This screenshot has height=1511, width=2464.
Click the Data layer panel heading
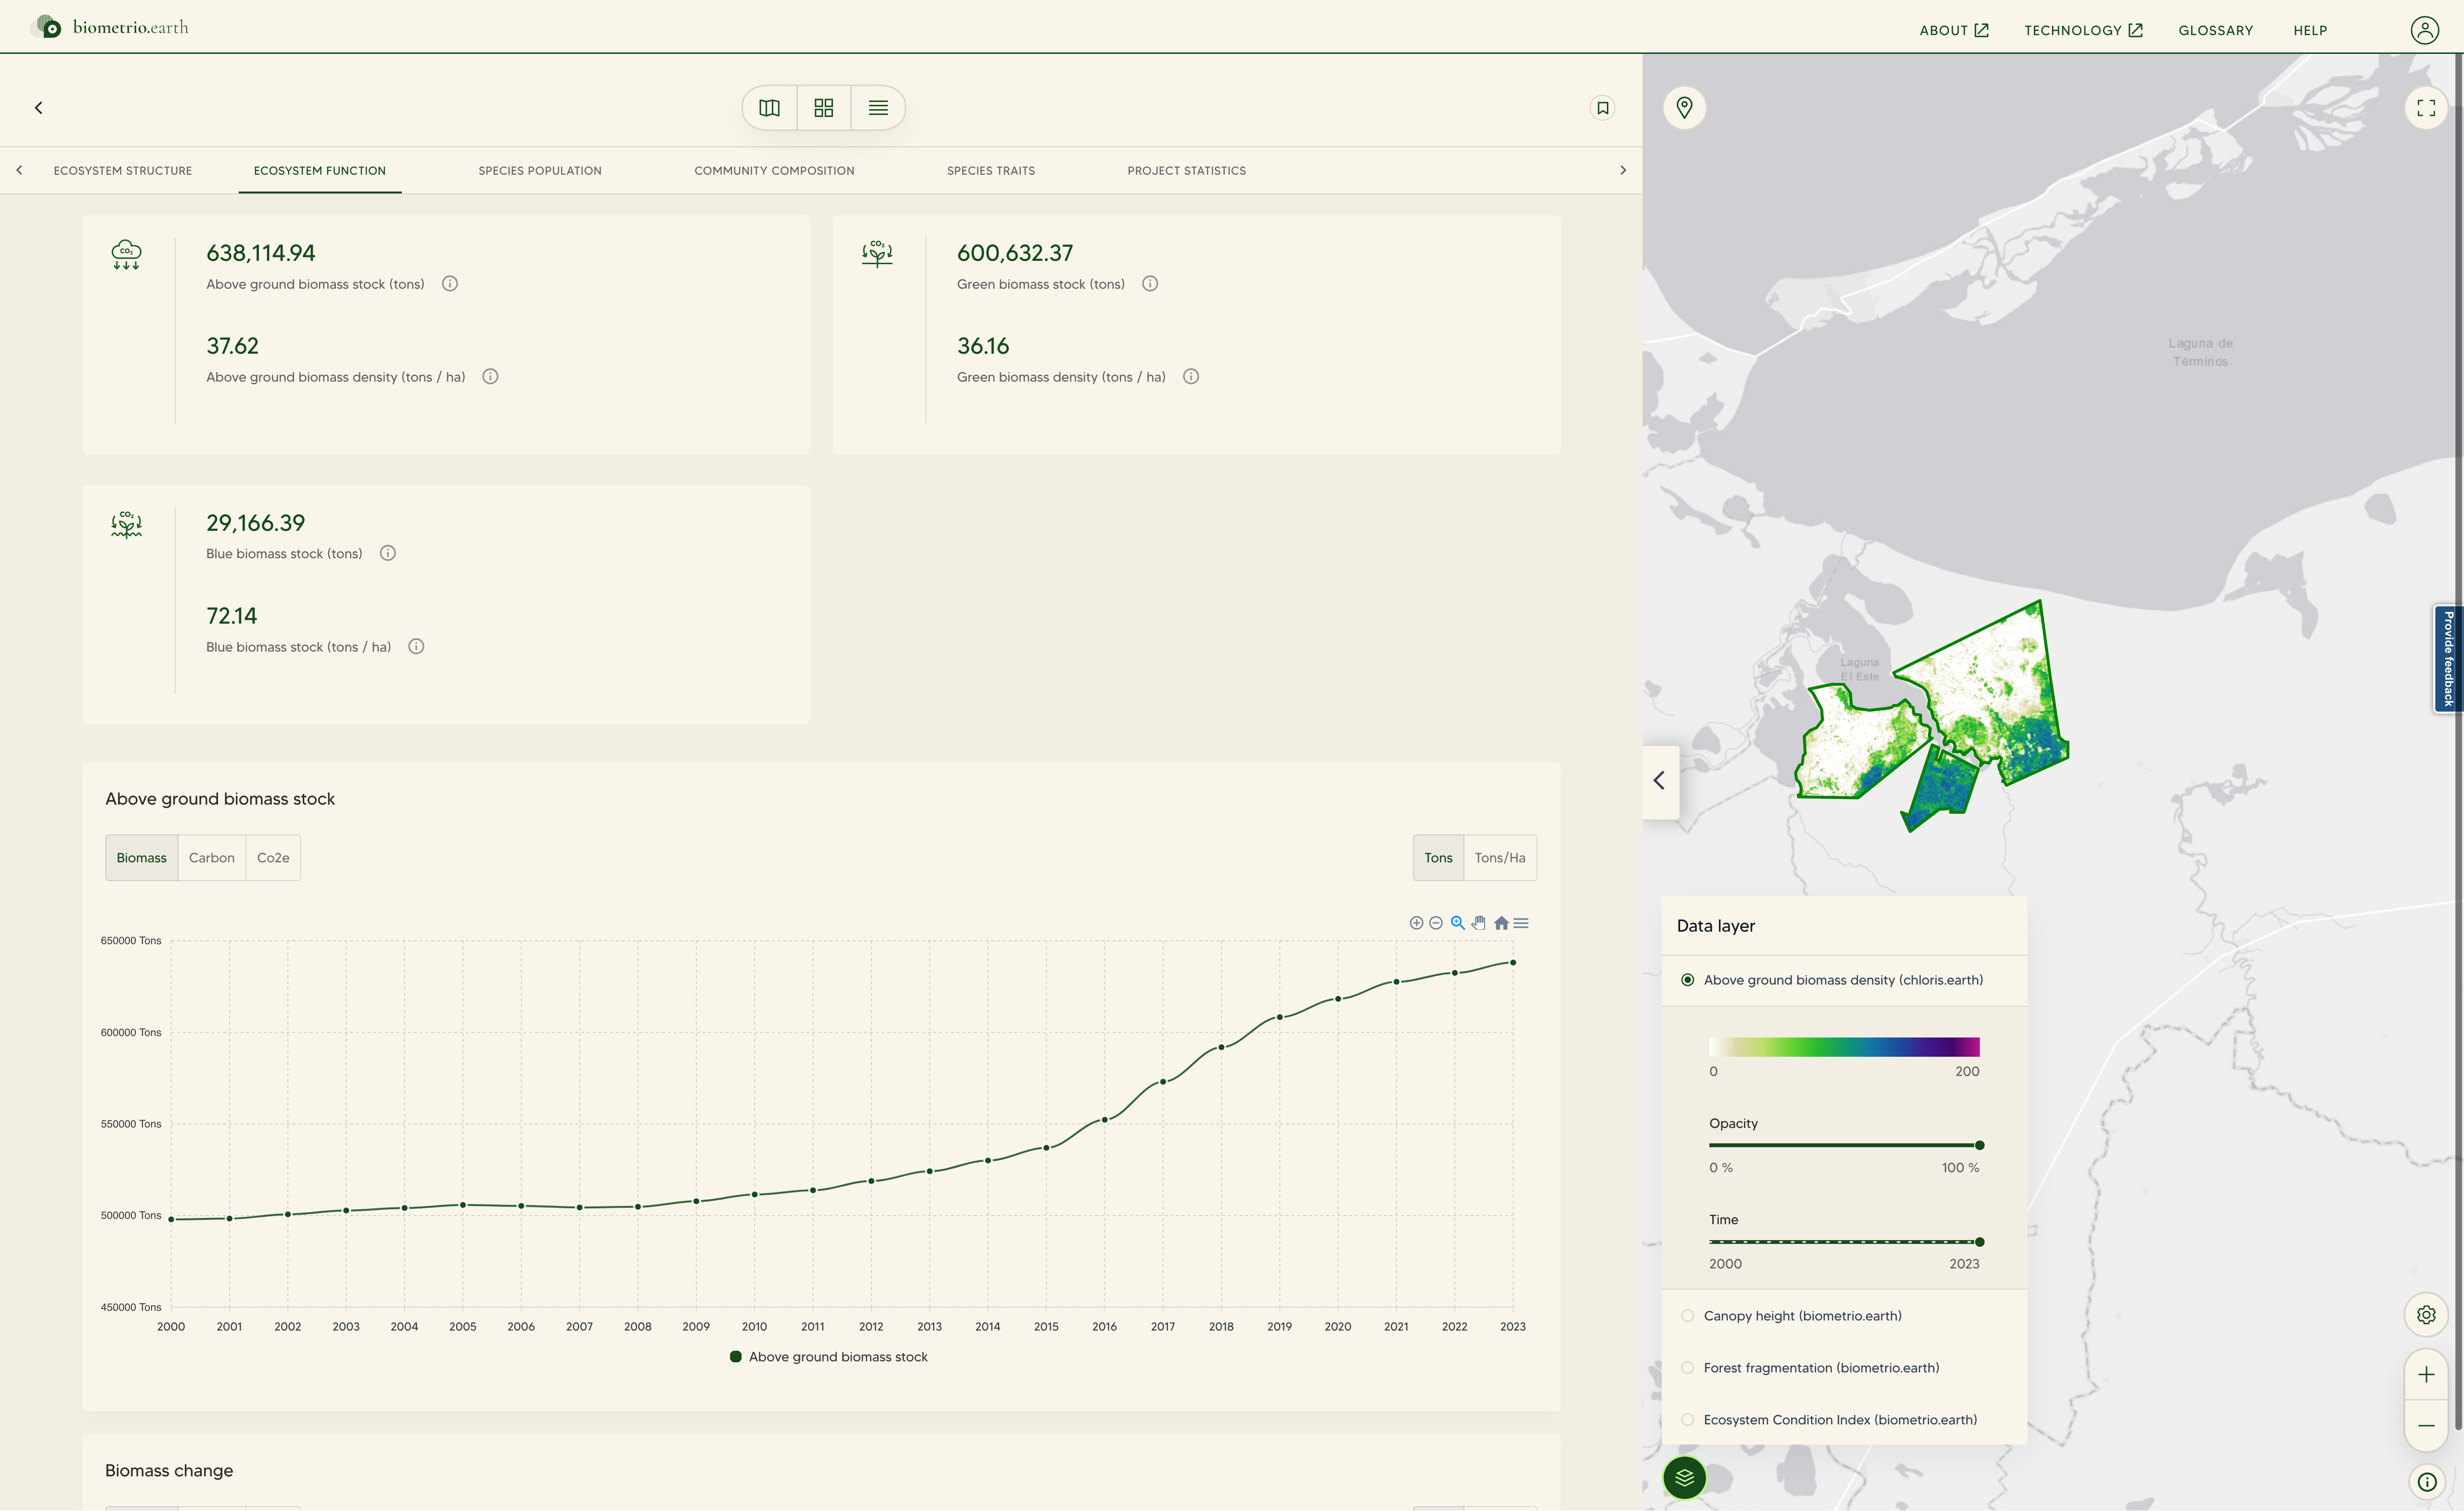1715,926
